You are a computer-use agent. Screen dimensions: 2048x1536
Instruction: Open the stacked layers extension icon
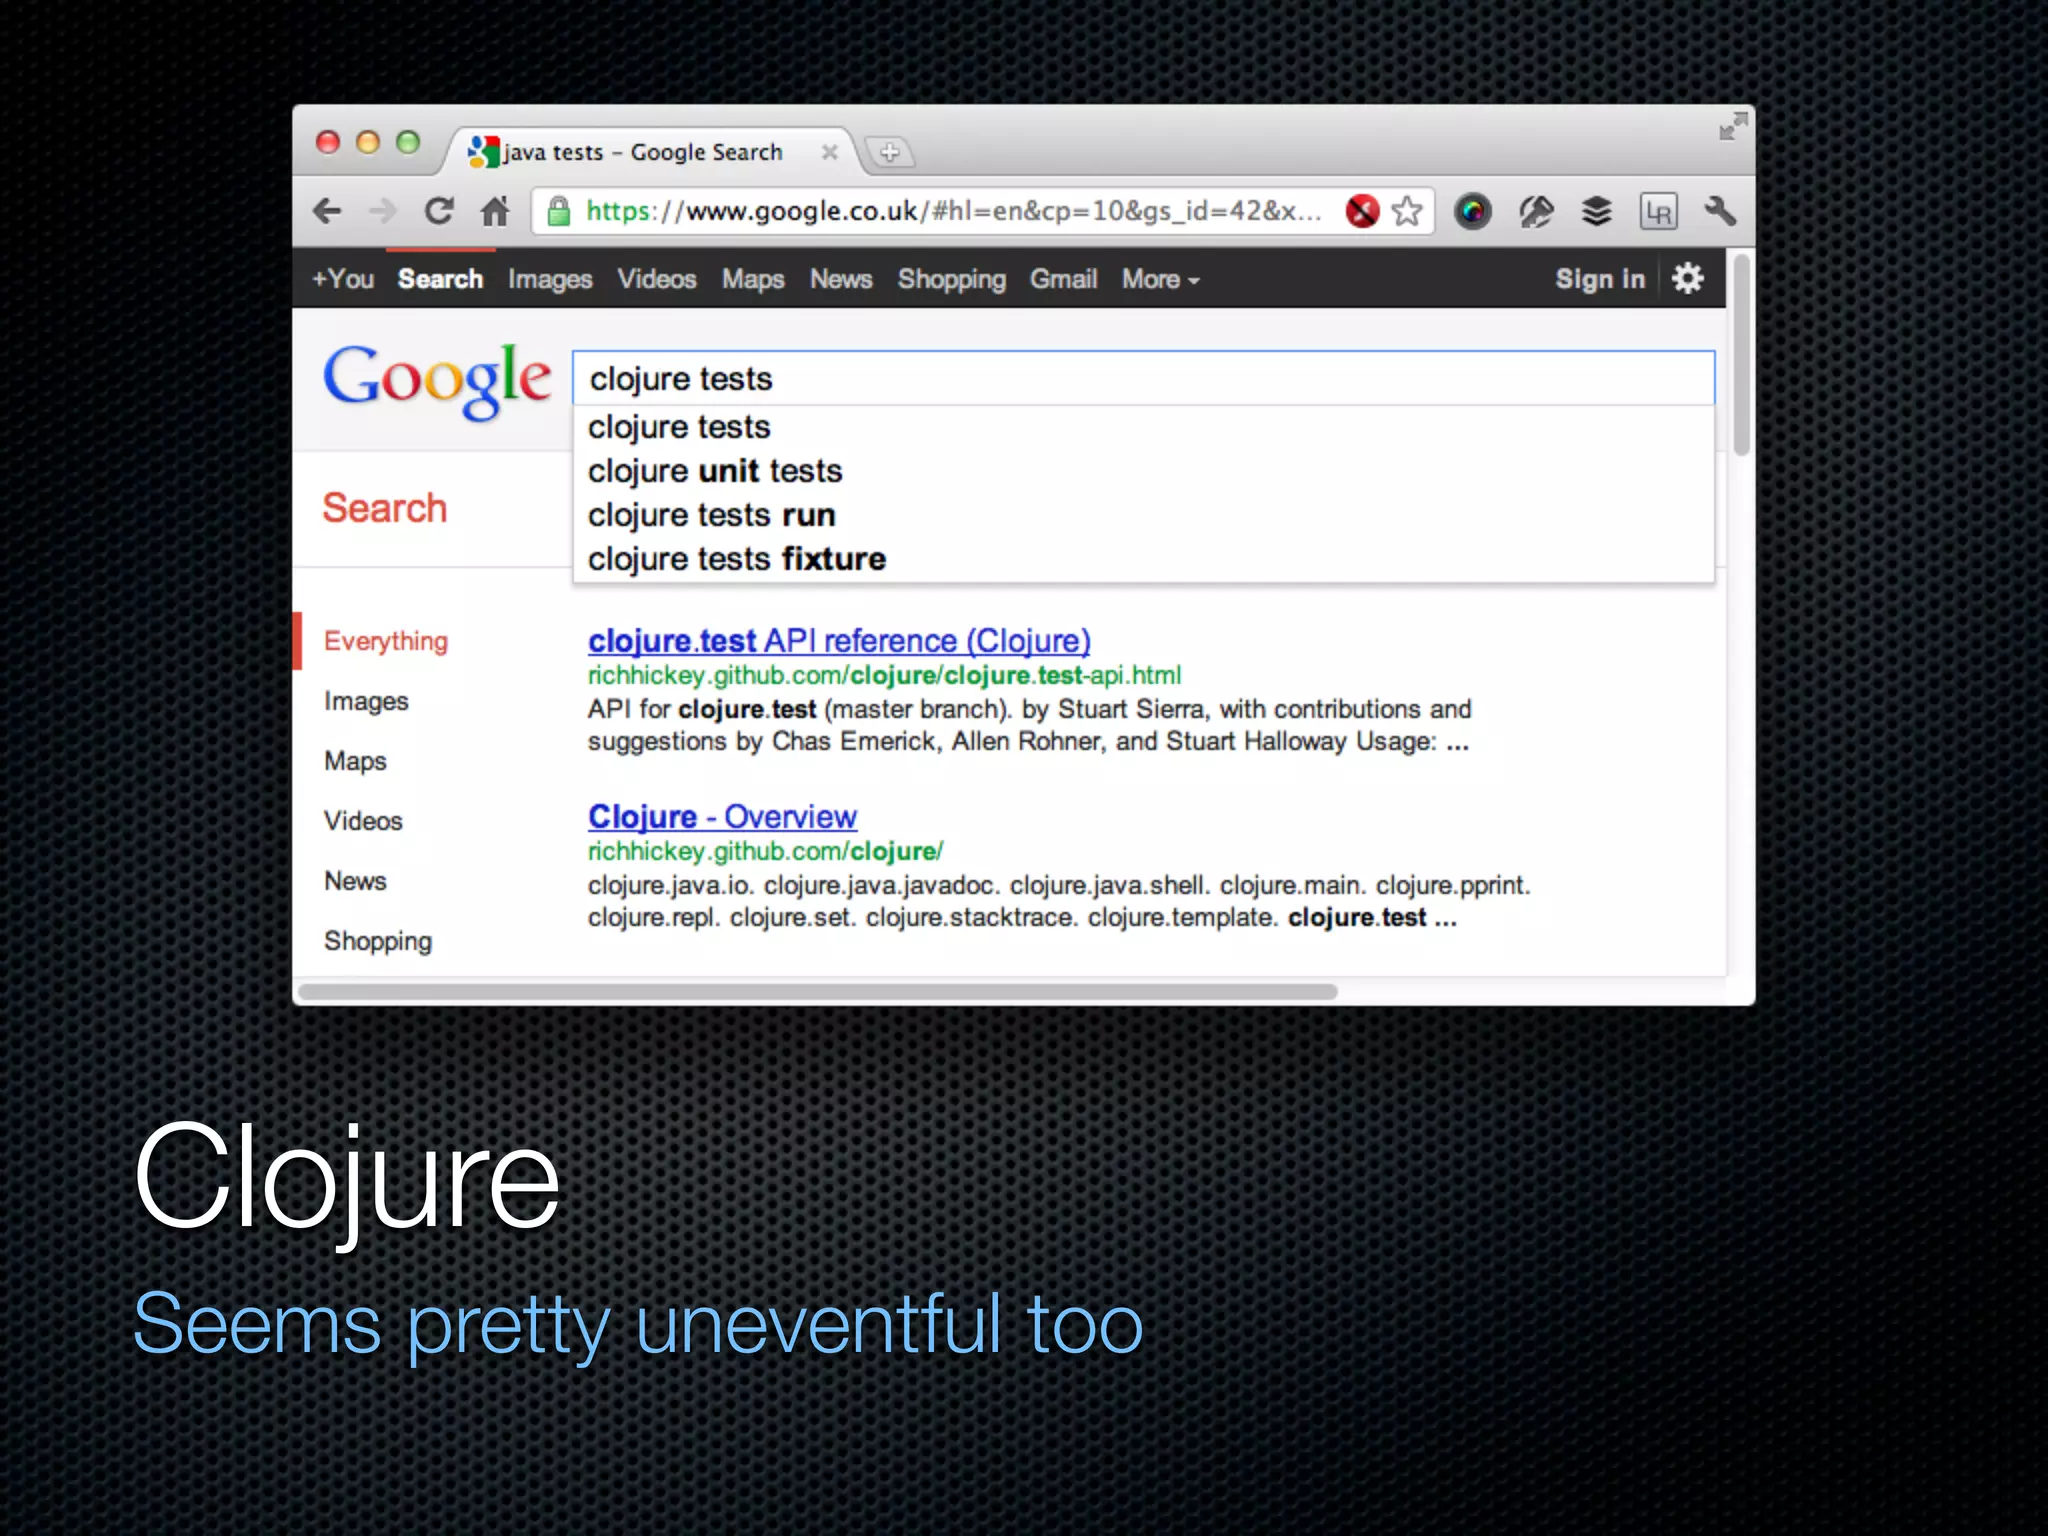coord(1597,211)
